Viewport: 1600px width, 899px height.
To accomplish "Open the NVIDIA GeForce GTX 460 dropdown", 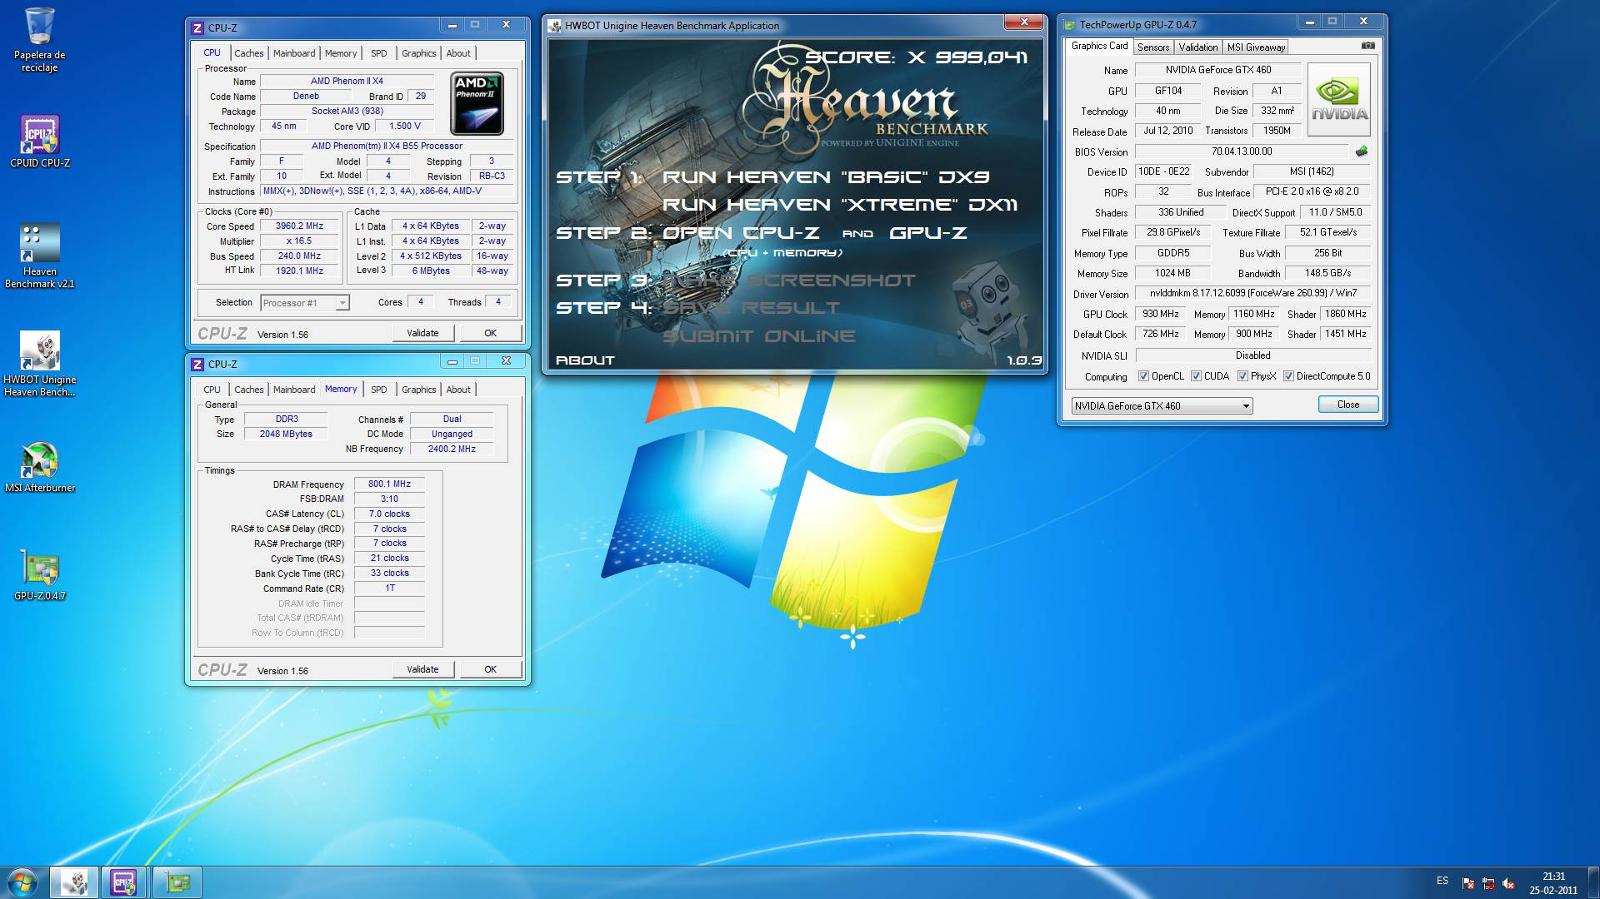I will click(1162, 406).
